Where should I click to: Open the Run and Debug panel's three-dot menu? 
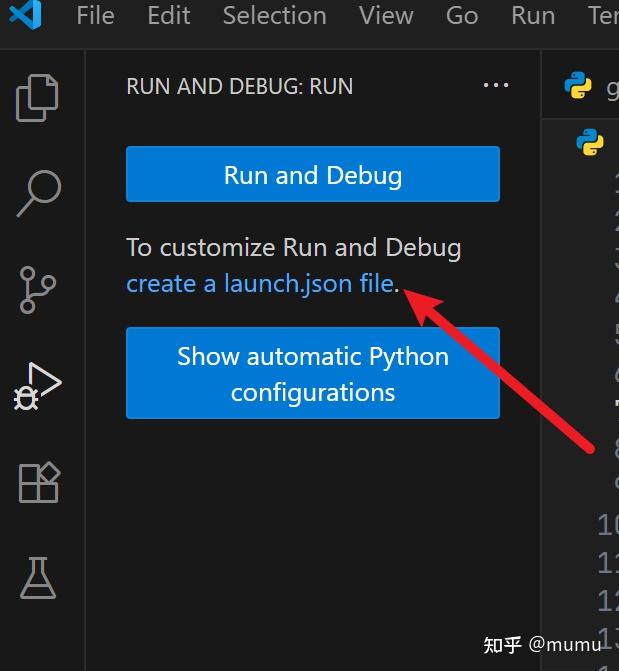[x=496, y=86]
